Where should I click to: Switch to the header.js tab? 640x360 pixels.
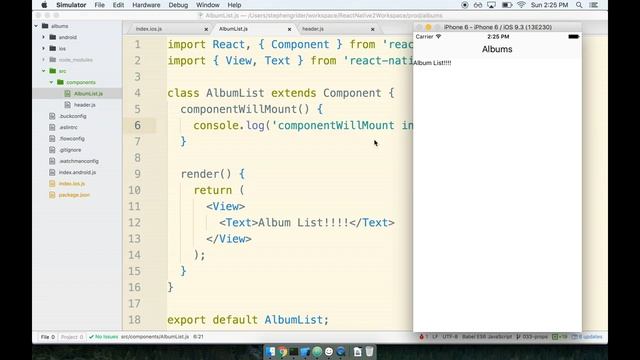point(313,29)
